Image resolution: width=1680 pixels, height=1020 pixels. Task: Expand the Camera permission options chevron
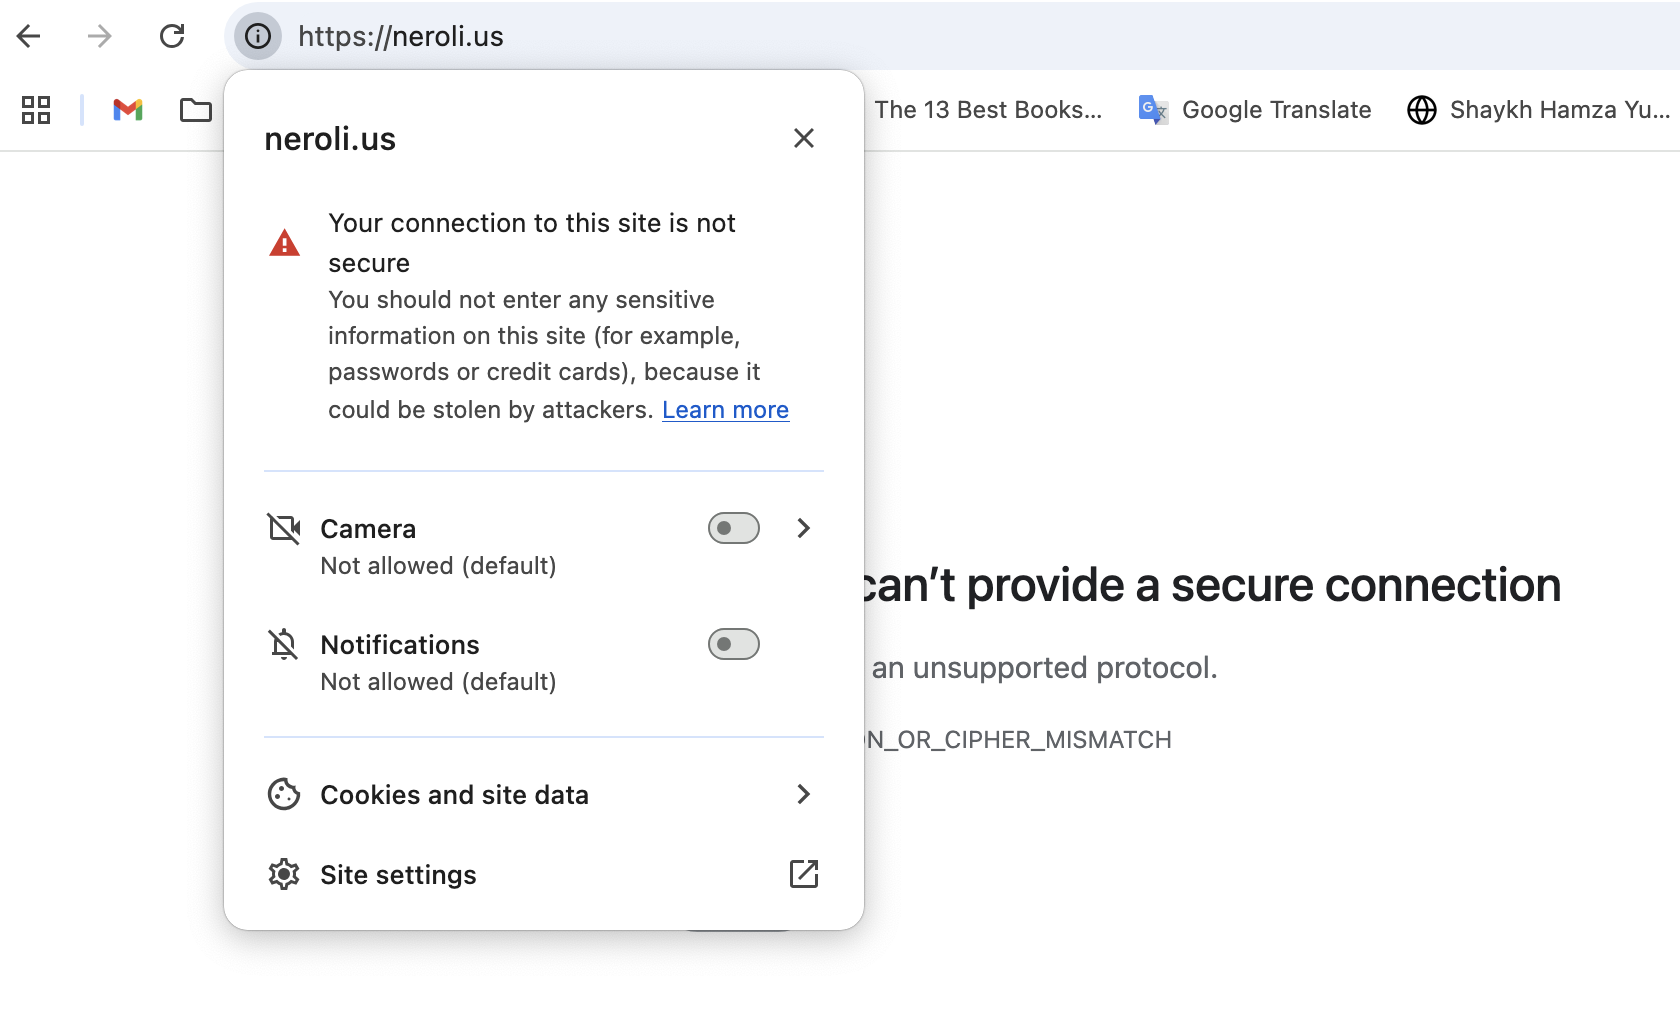(x=803, y=528)
